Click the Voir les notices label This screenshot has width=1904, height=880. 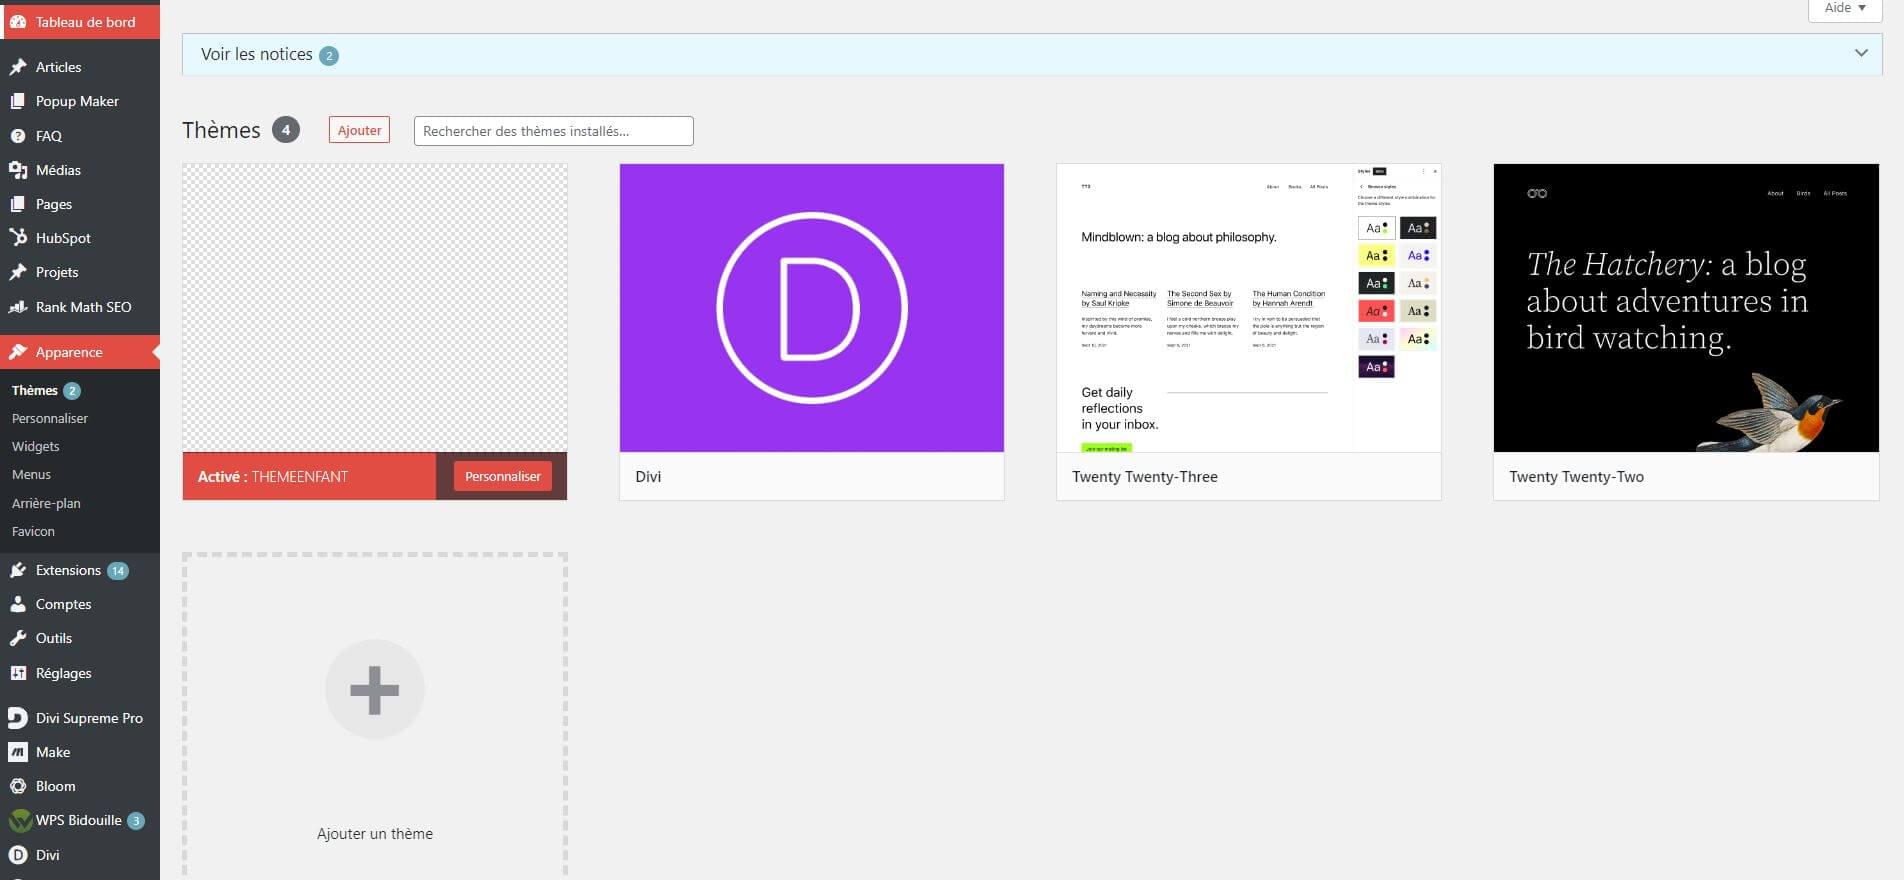(257, 54)
